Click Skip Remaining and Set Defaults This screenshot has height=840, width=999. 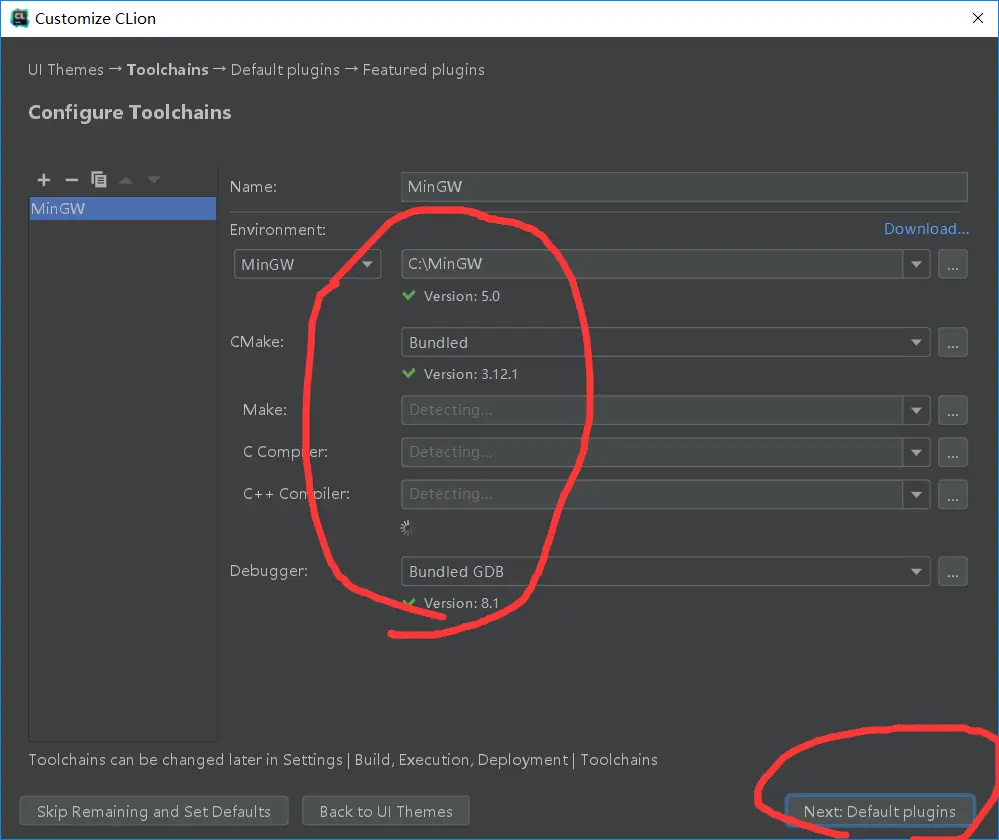[154, 811]
